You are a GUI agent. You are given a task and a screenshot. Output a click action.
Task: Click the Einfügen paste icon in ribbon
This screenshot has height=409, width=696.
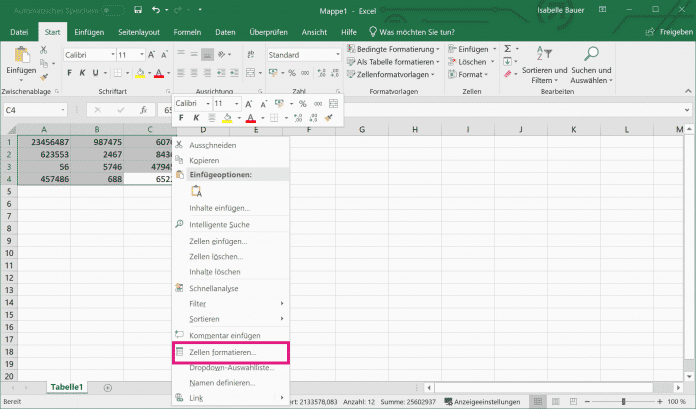20,56
